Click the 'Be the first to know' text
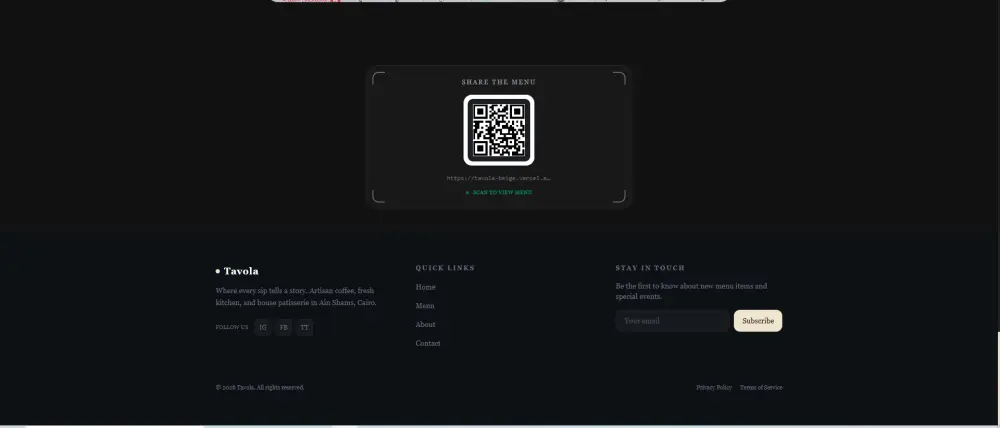Screen dimensions: 1000x428 point(691,291)
